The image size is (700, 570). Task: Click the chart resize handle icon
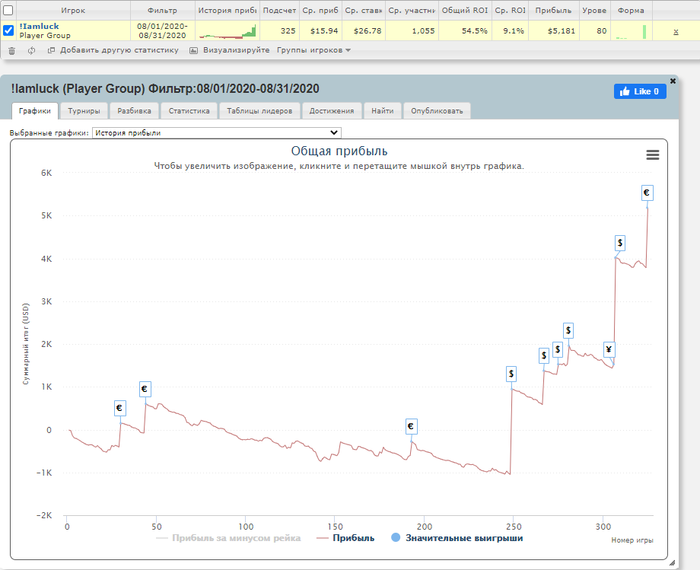click(x=672, y=562)
